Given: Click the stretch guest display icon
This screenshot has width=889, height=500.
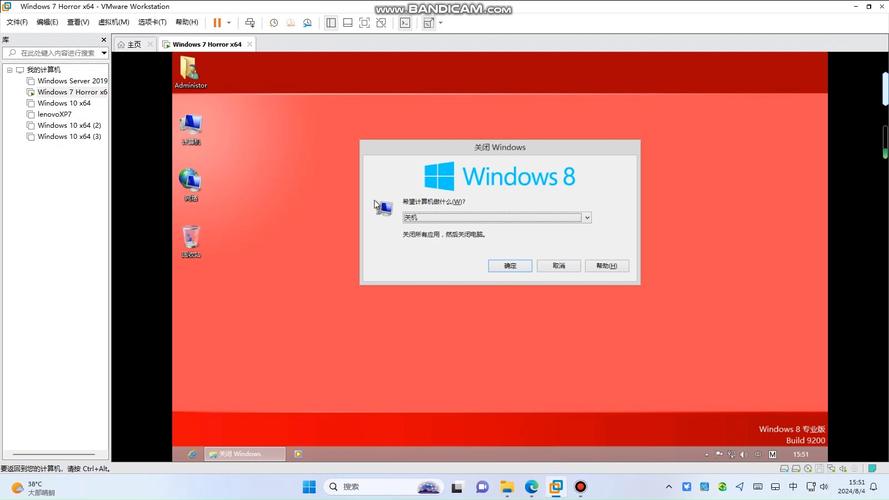Looking at the screenshot, I should tap(428, 23).
